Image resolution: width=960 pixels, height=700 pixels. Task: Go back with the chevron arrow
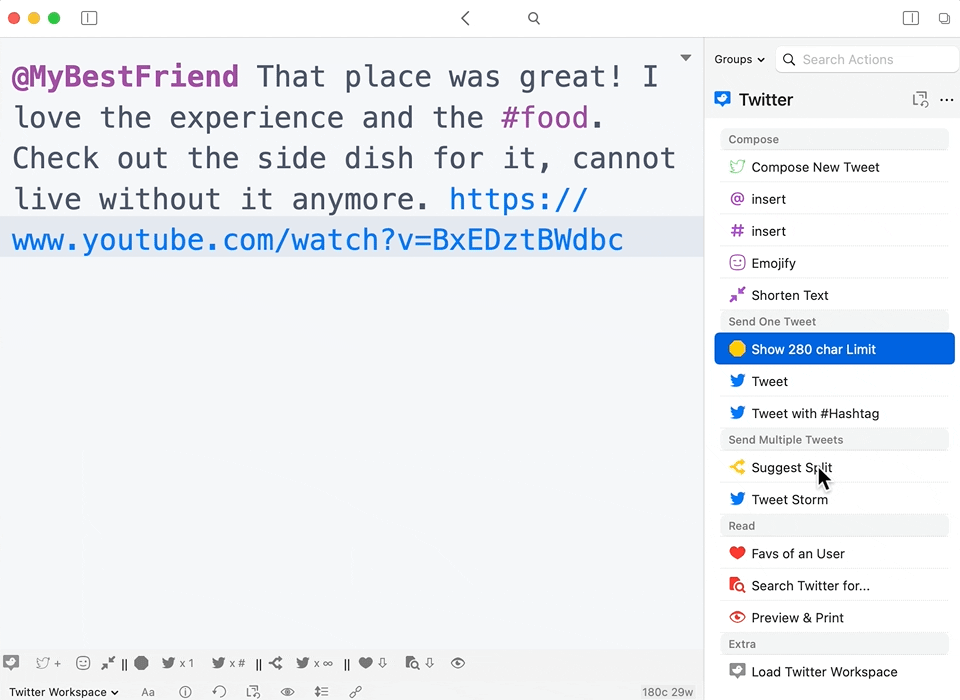point(465,18)
